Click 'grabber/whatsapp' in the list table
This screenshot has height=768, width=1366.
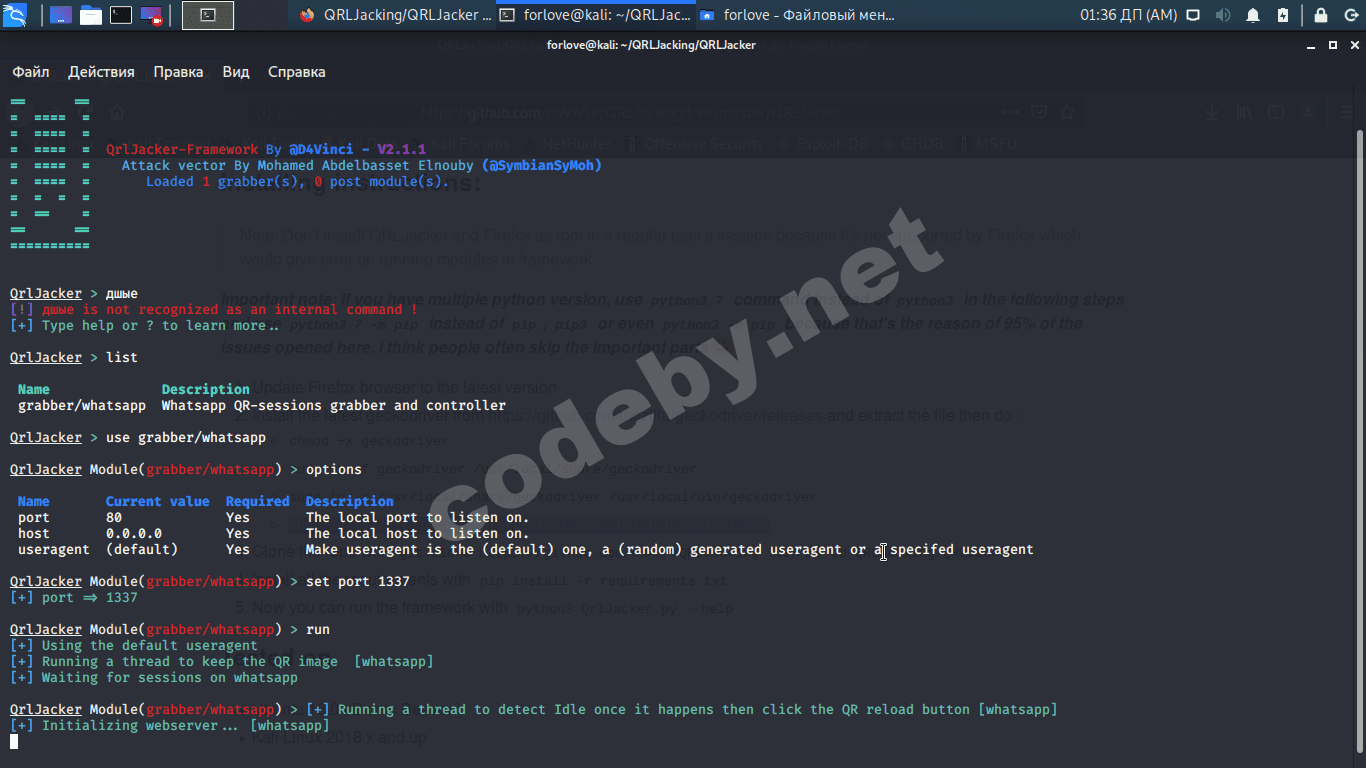click(x=82, y=405)
